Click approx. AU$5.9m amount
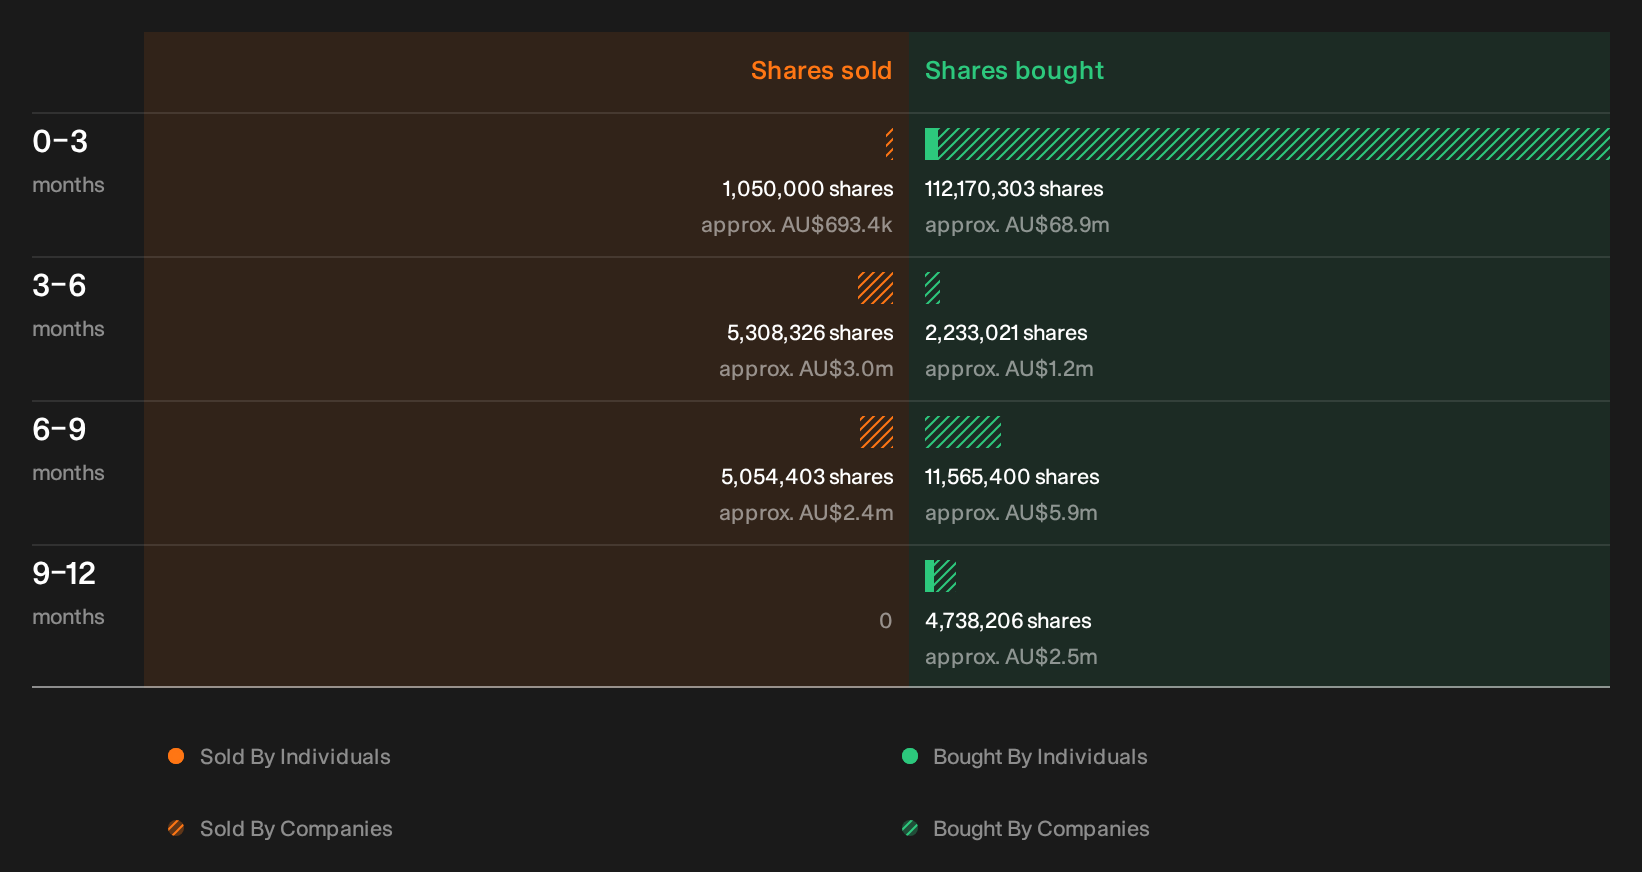Screen dimensions: 1642x872 (1011, 513)
